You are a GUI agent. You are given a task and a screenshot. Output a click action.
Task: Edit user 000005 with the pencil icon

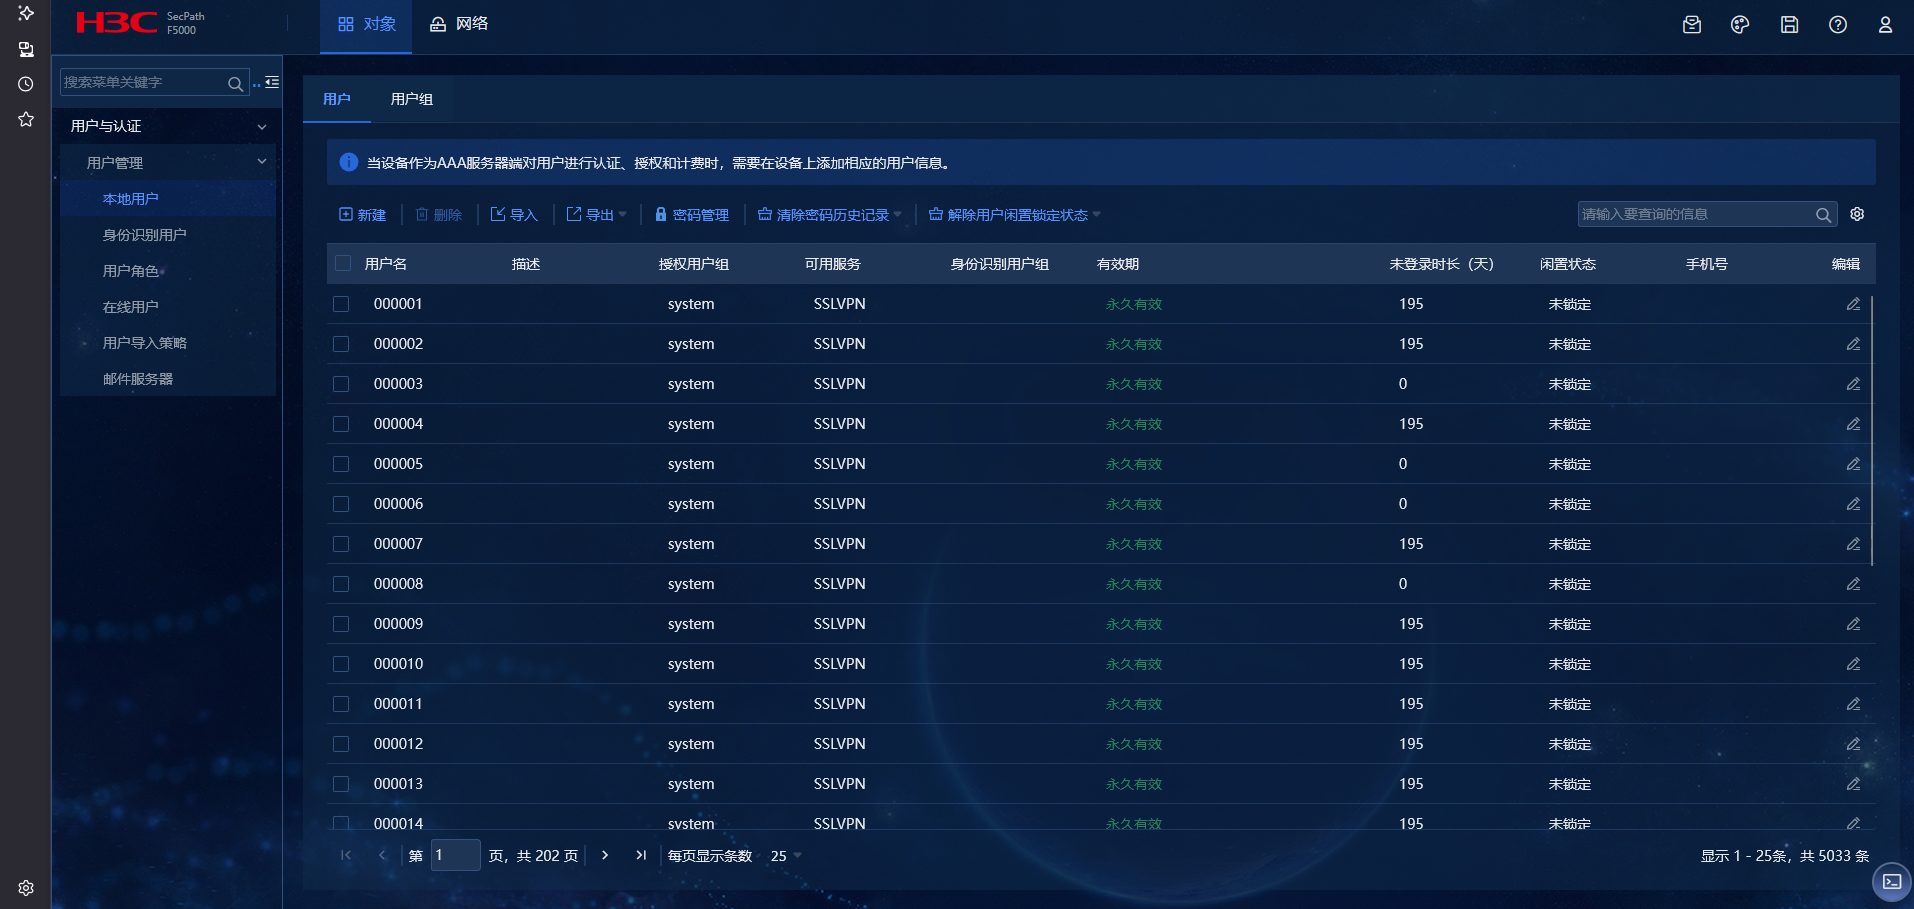click(1853, 464)
